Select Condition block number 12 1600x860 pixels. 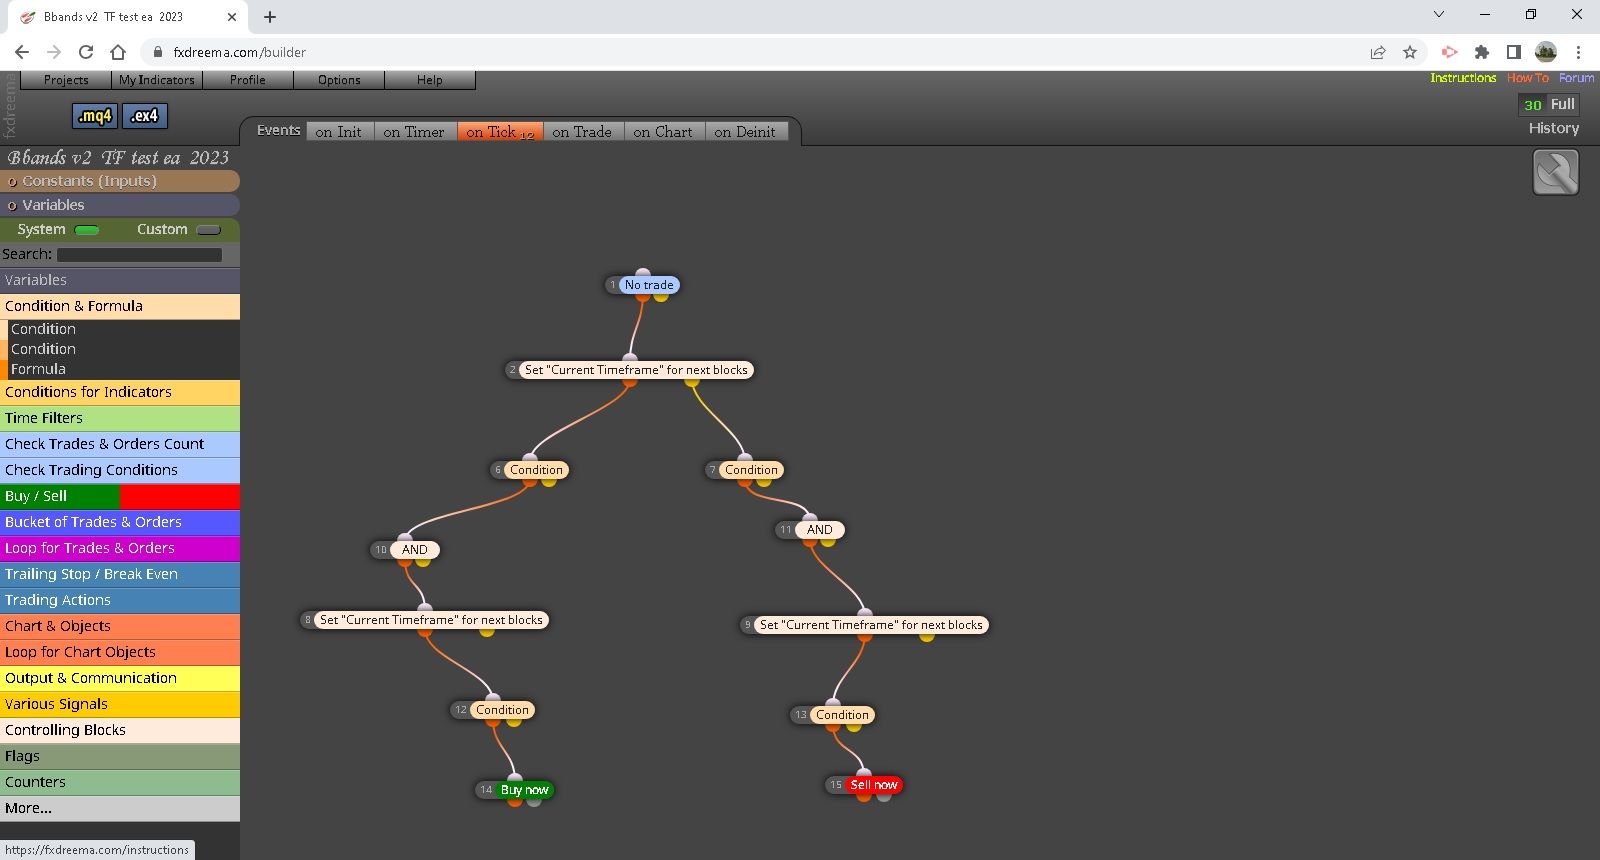click(502, 710)
